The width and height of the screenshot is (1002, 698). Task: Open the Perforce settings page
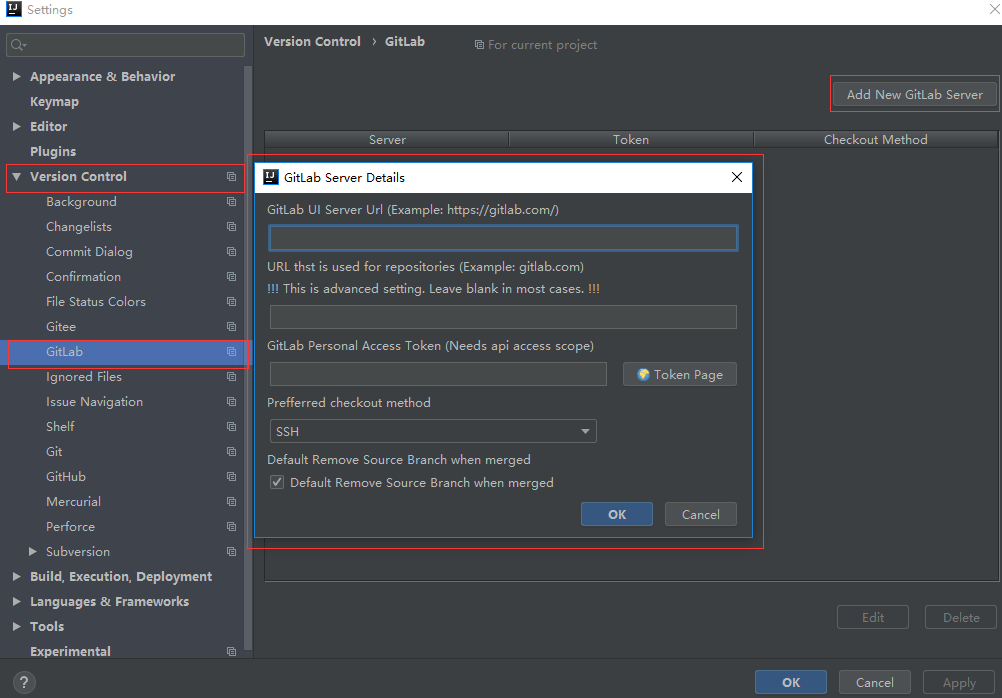pyautogui.click(x=70, y=527)
